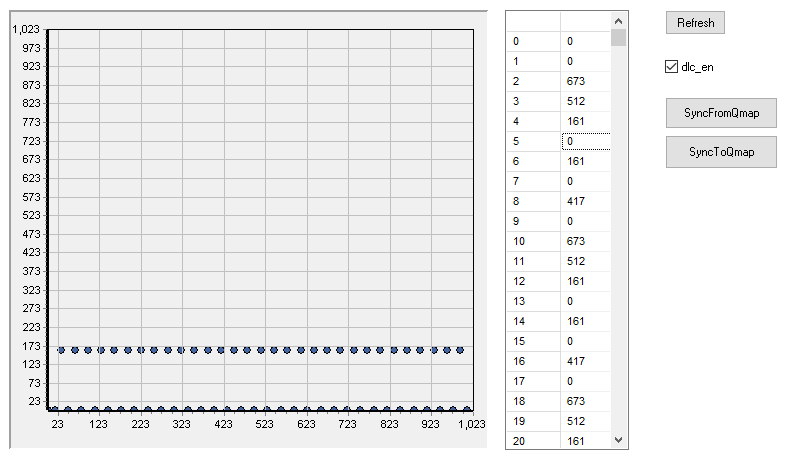
Task: Click index cell 12 in the table
Action: tap(533, 281)
